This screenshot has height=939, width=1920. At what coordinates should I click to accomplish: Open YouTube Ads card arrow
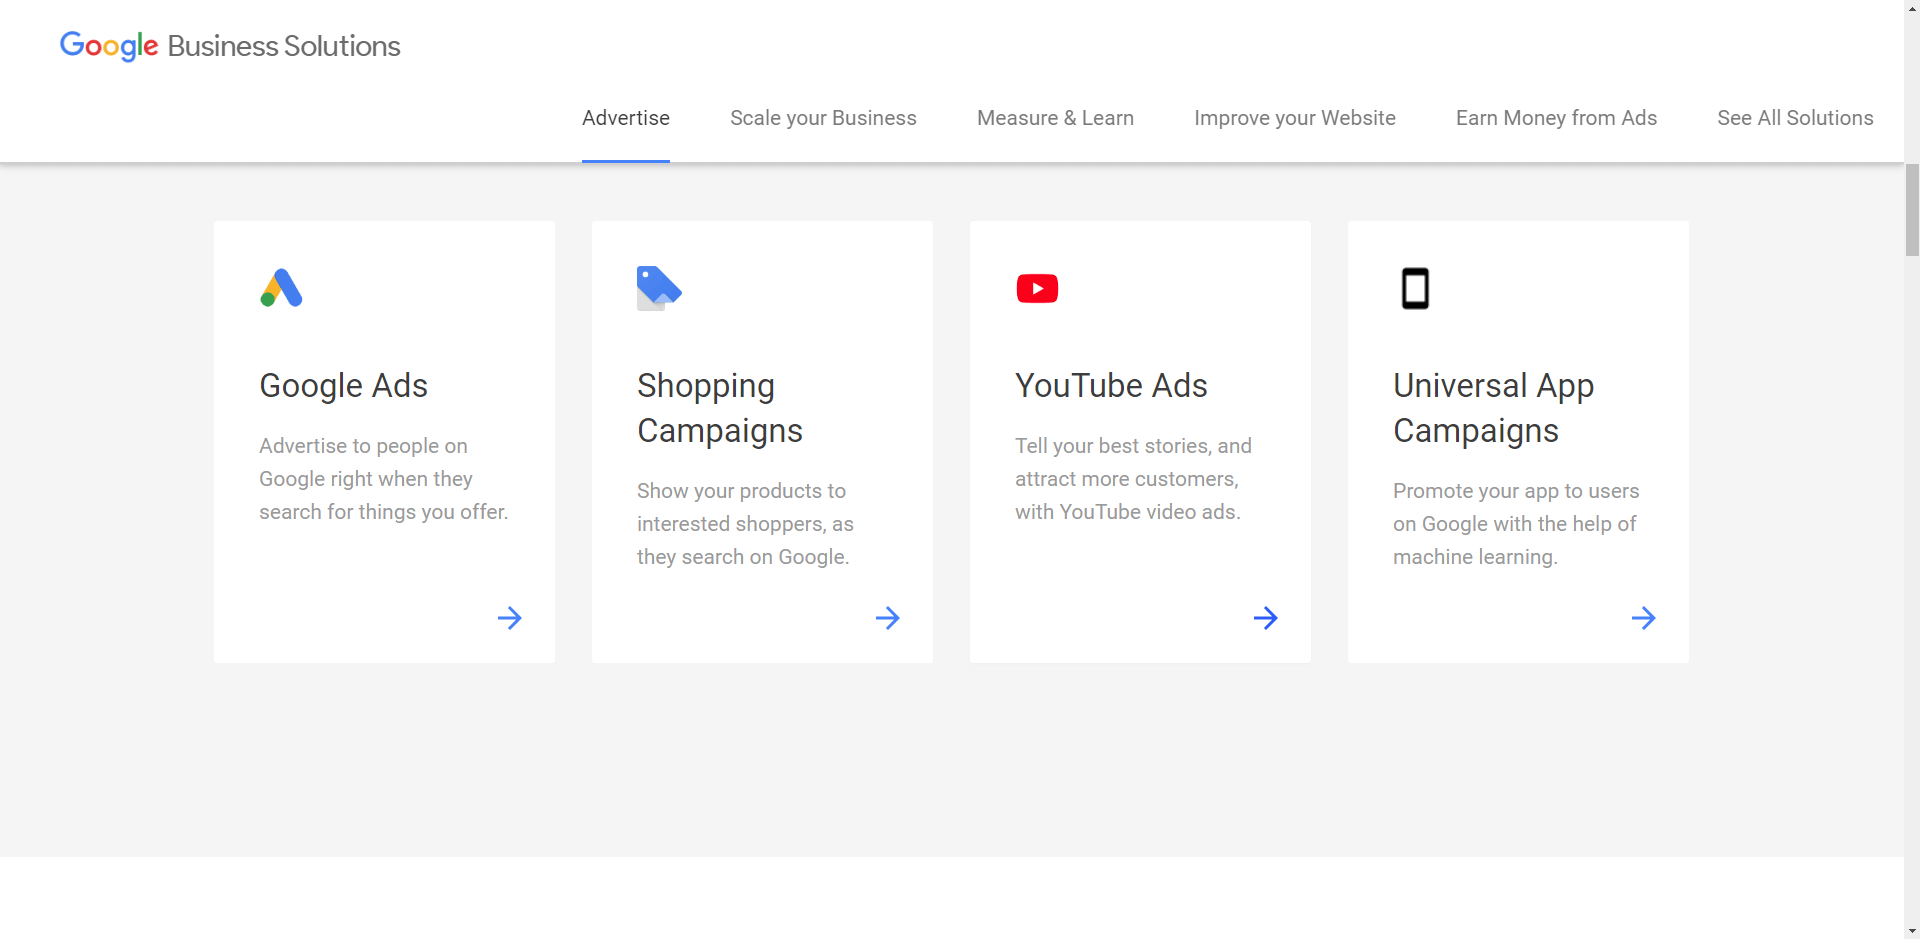point(1266,618)
